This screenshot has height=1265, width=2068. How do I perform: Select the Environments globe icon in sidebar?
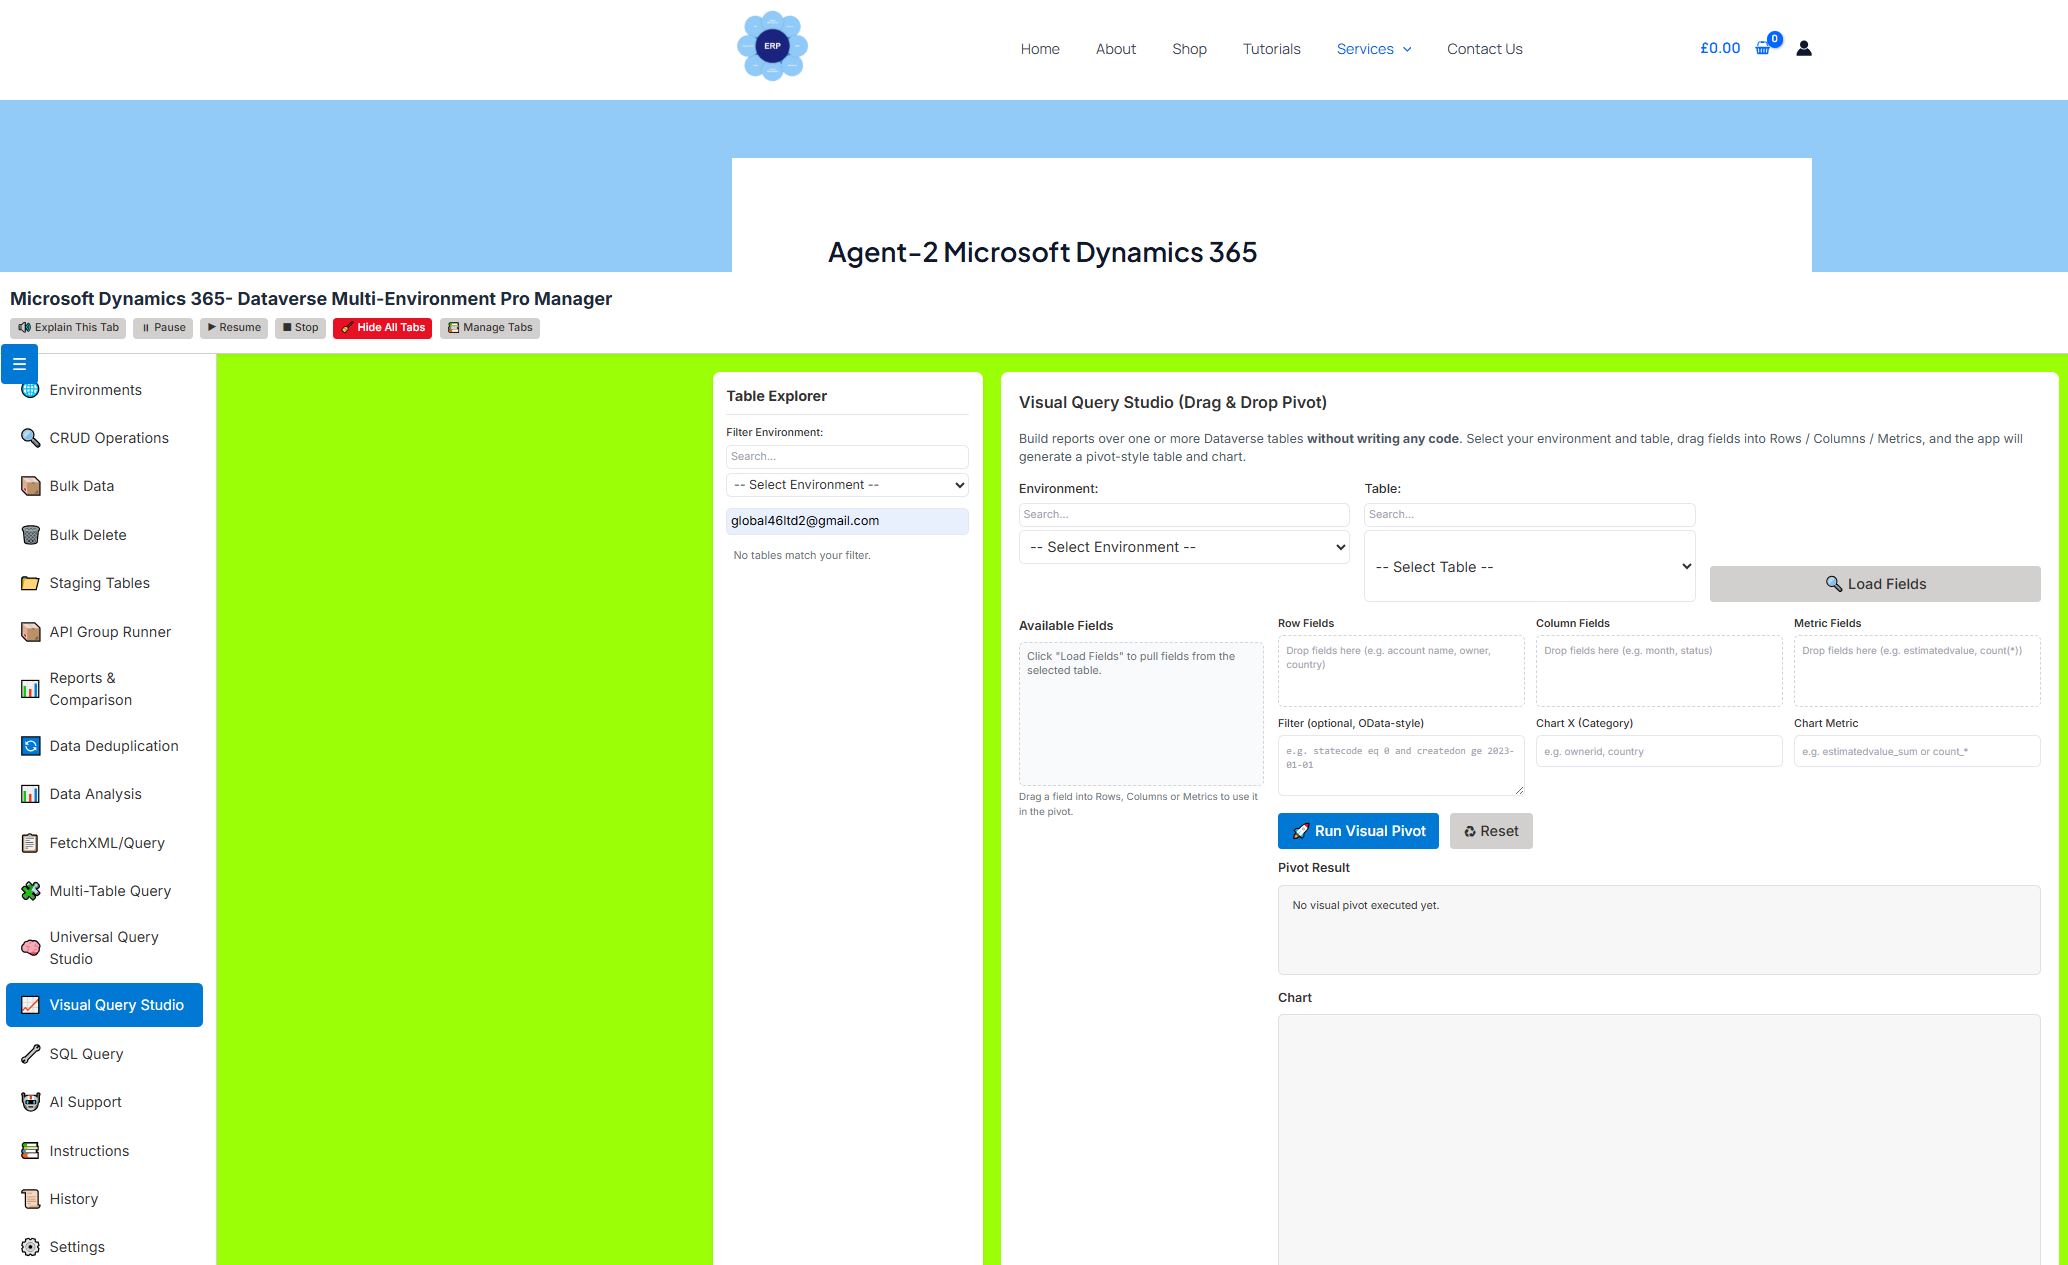pos(29,389)
